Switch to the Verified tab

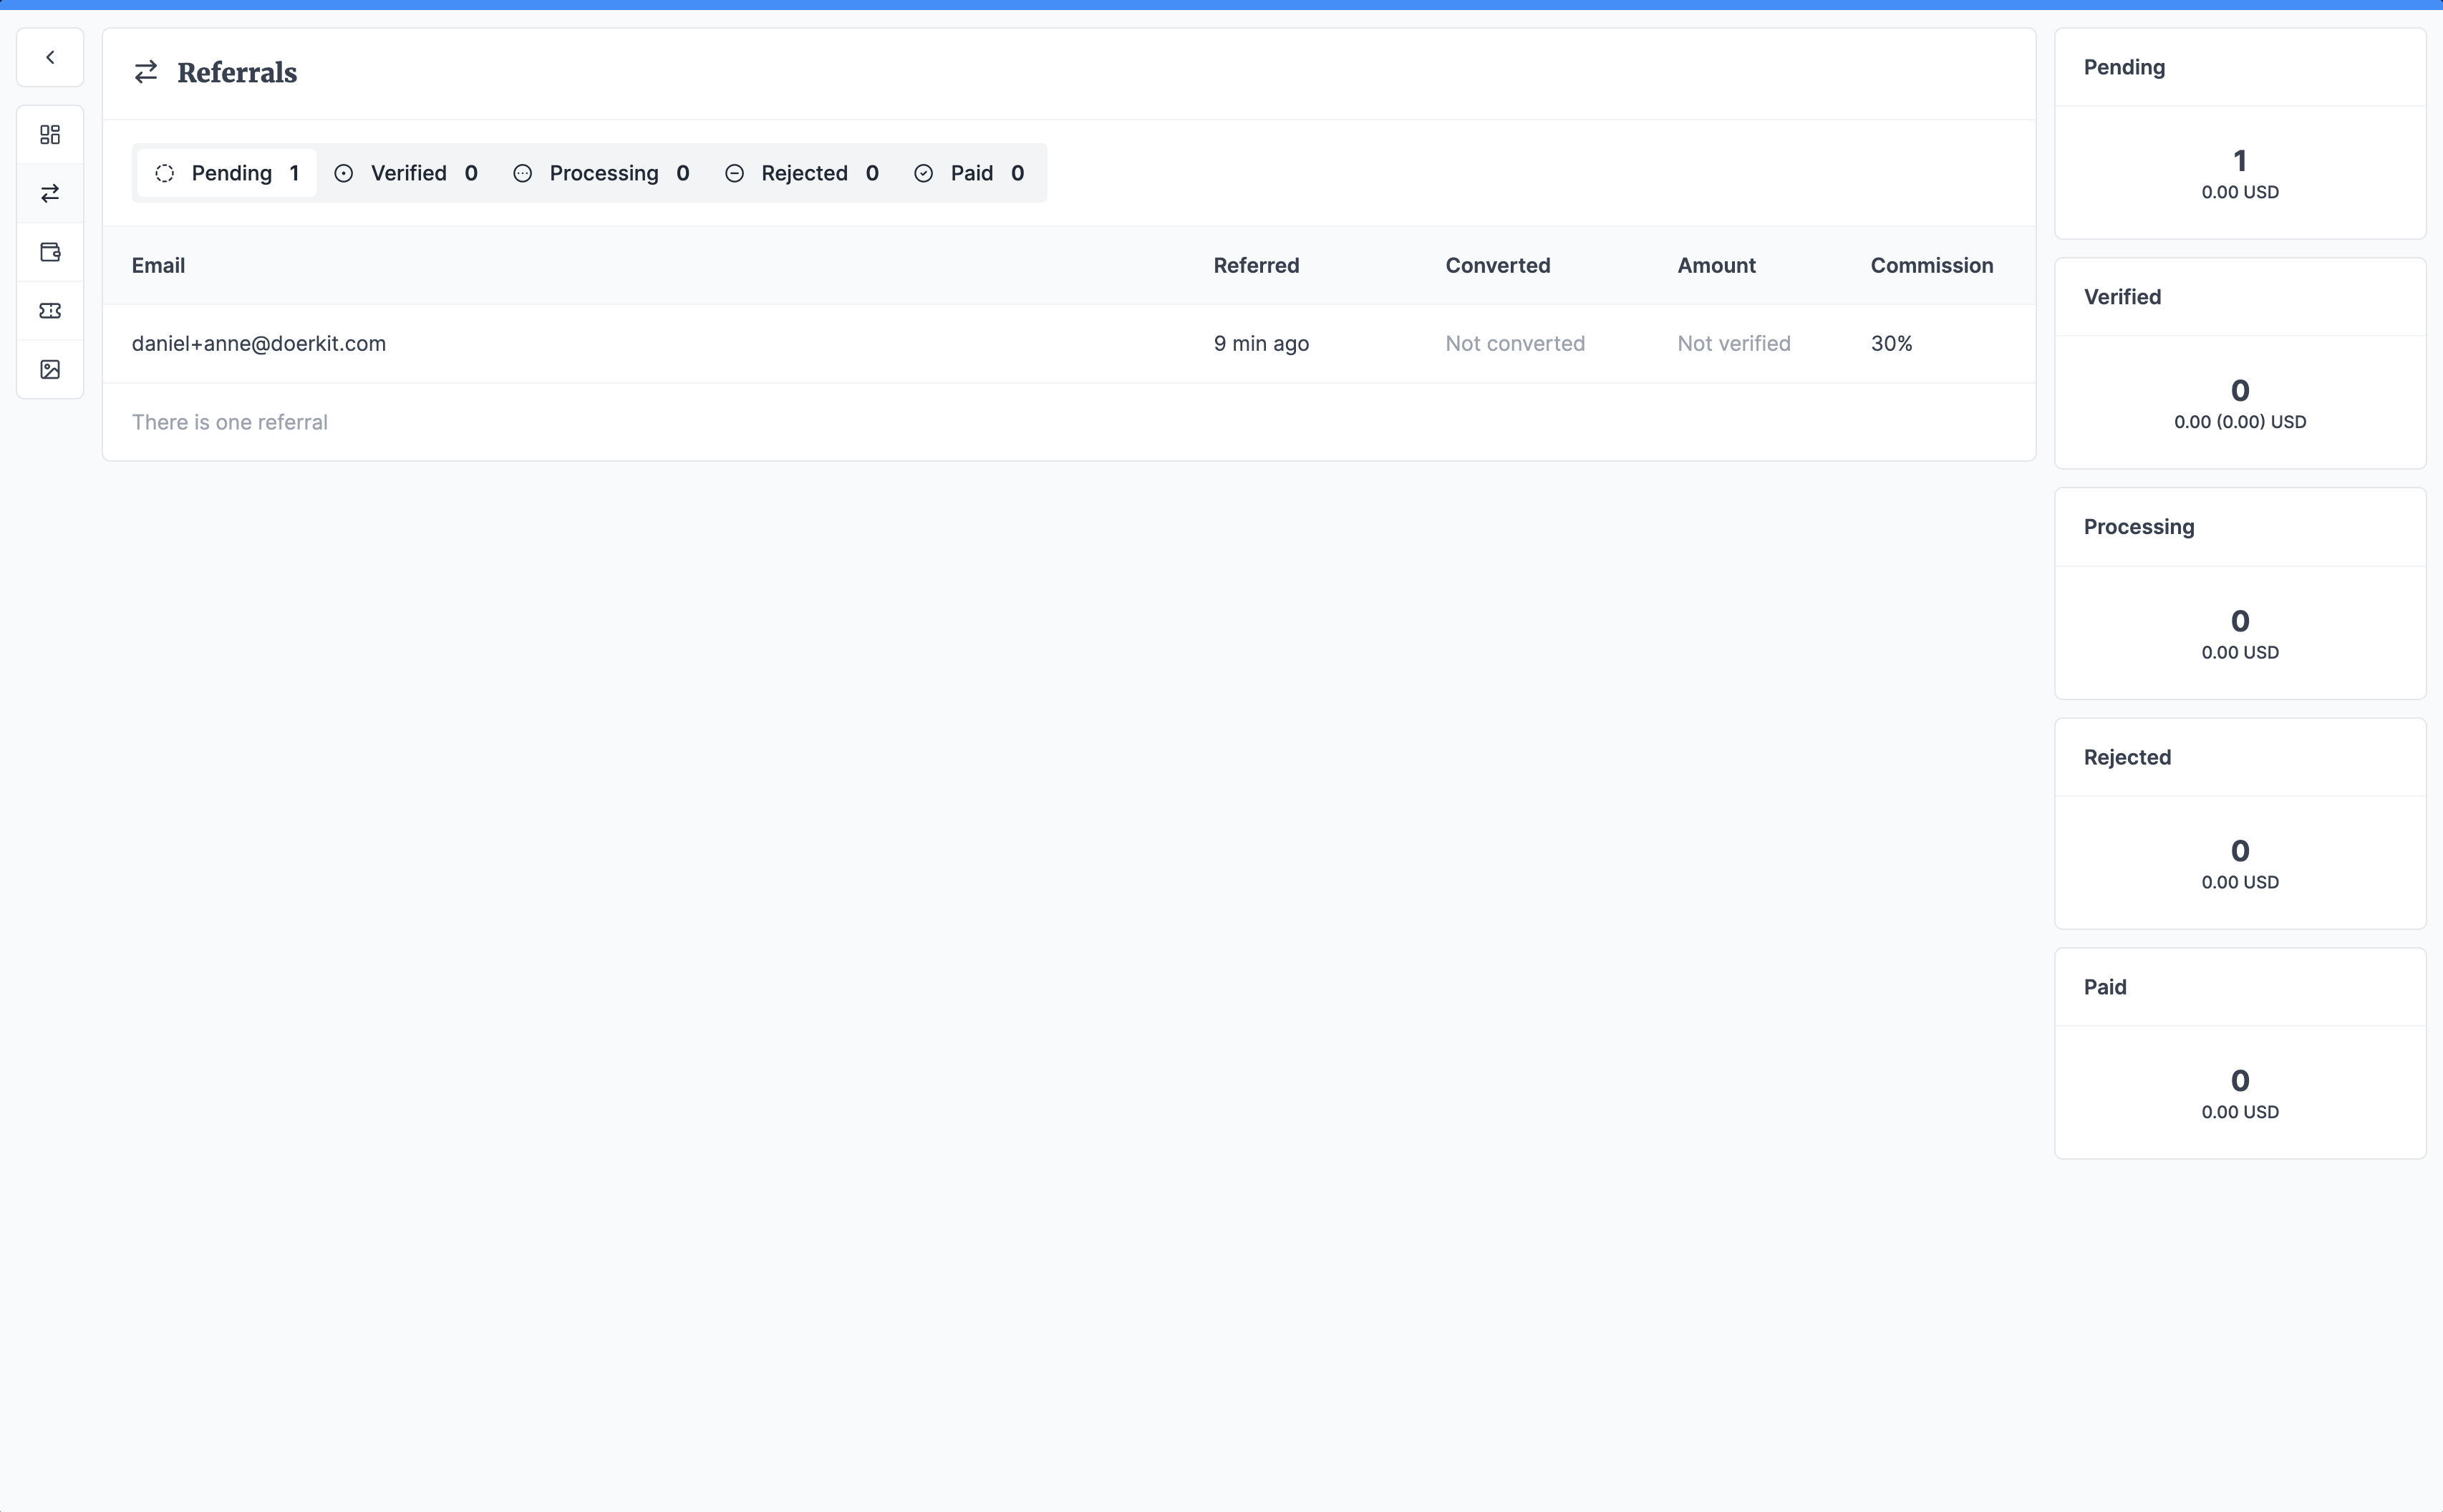click(x=406, y=173)
